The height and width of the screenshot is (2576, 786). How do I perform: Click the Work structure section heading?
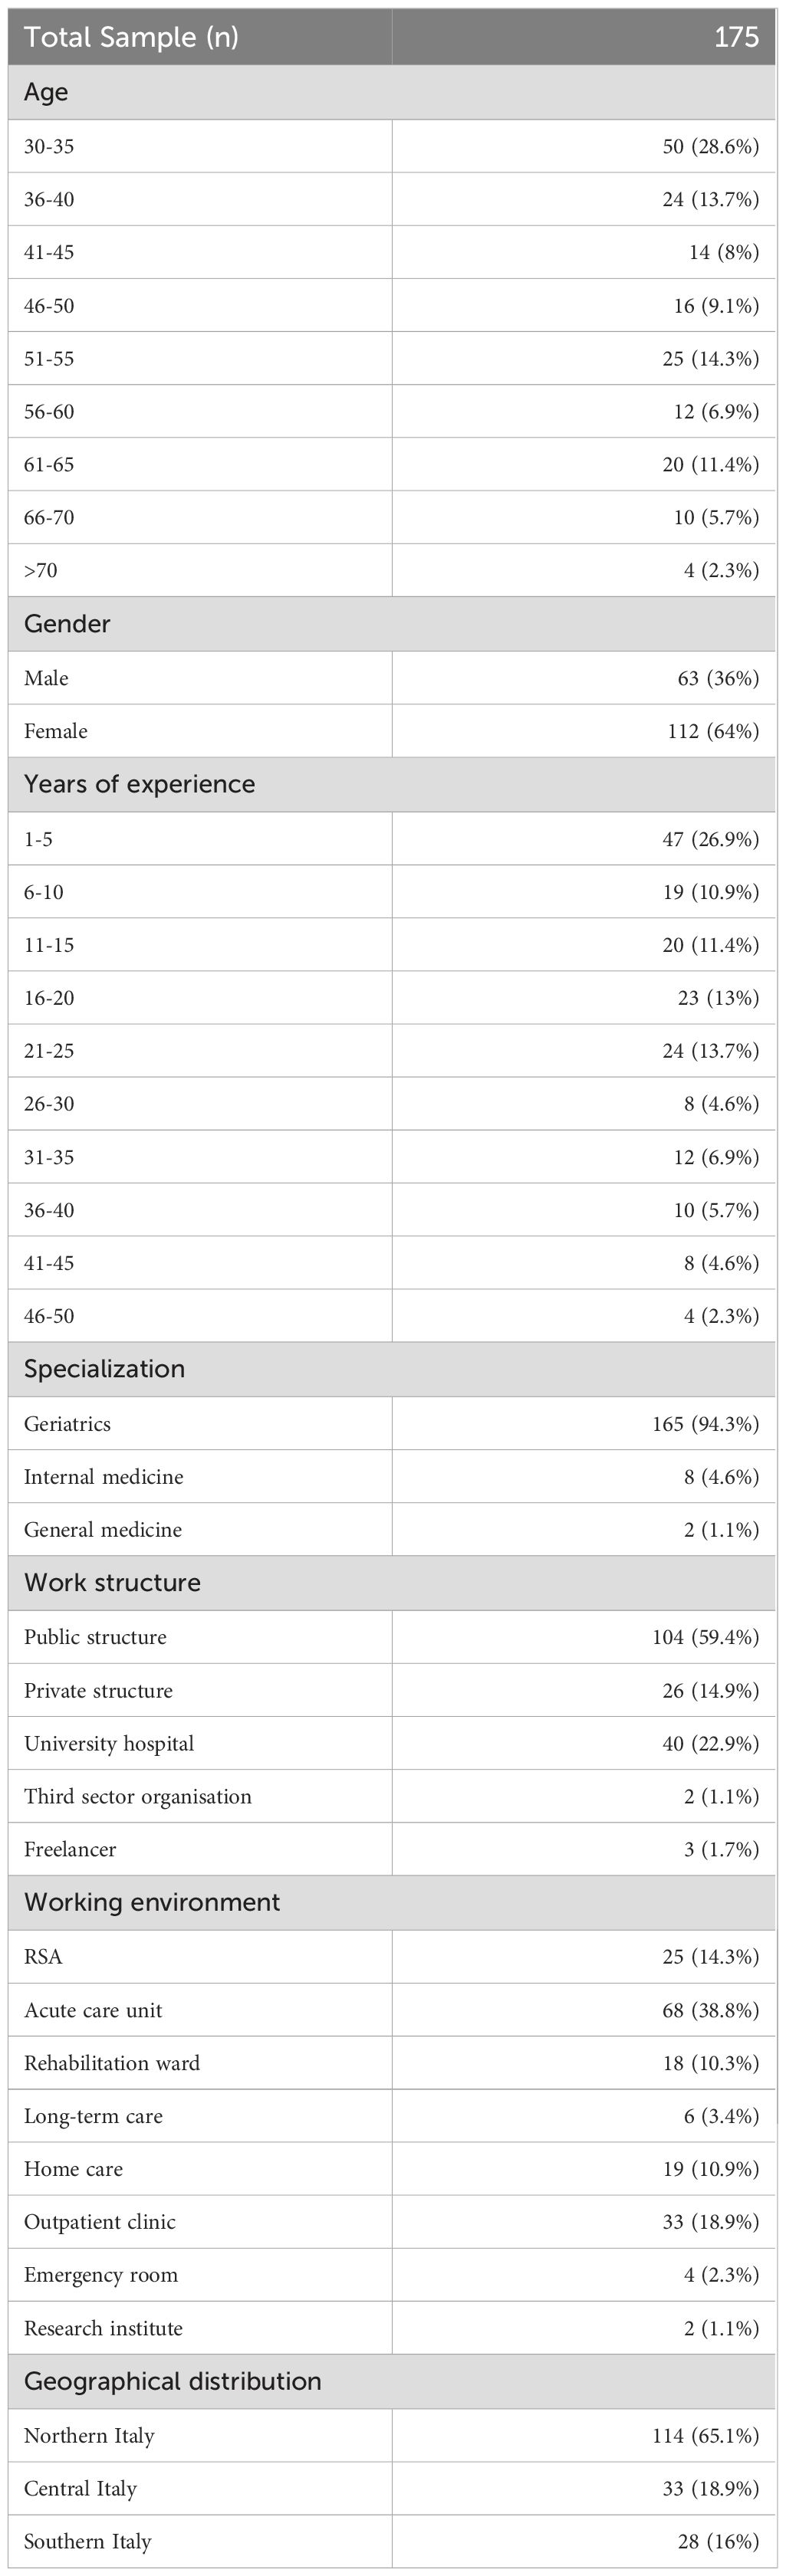(112, 1582)
